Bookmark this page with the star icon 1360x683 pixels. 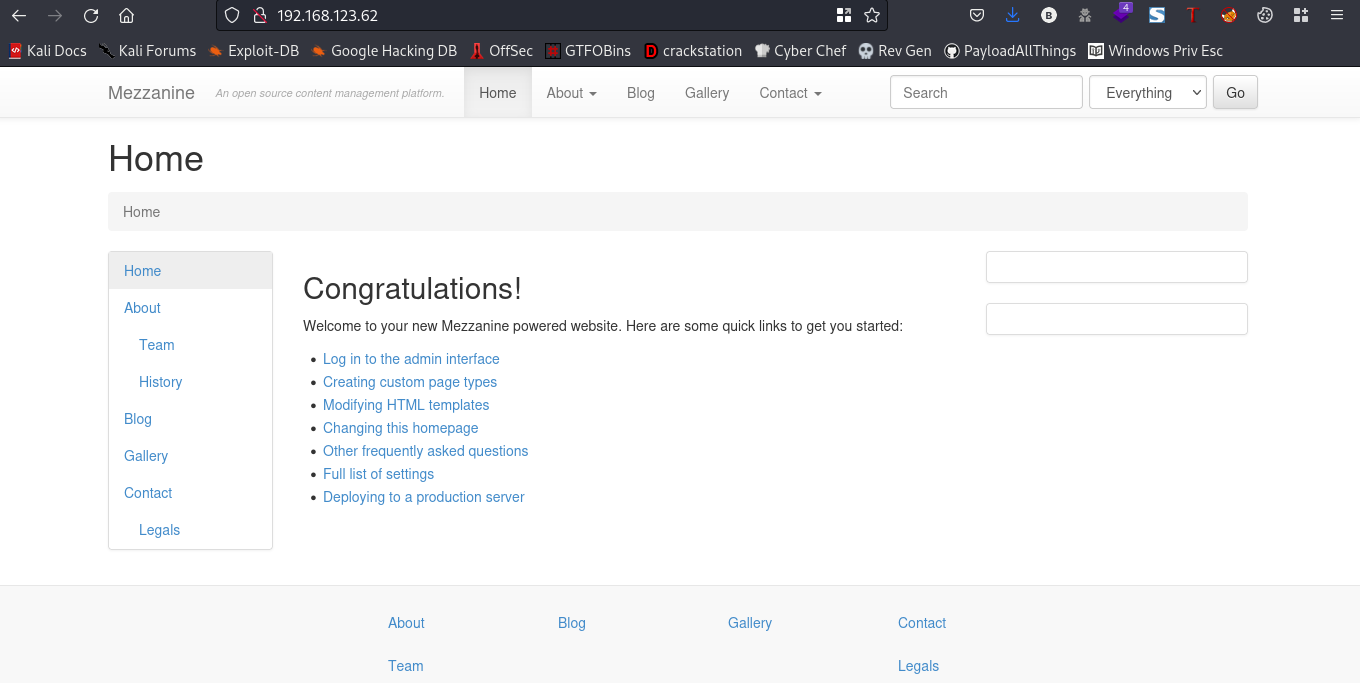(872, 15)
